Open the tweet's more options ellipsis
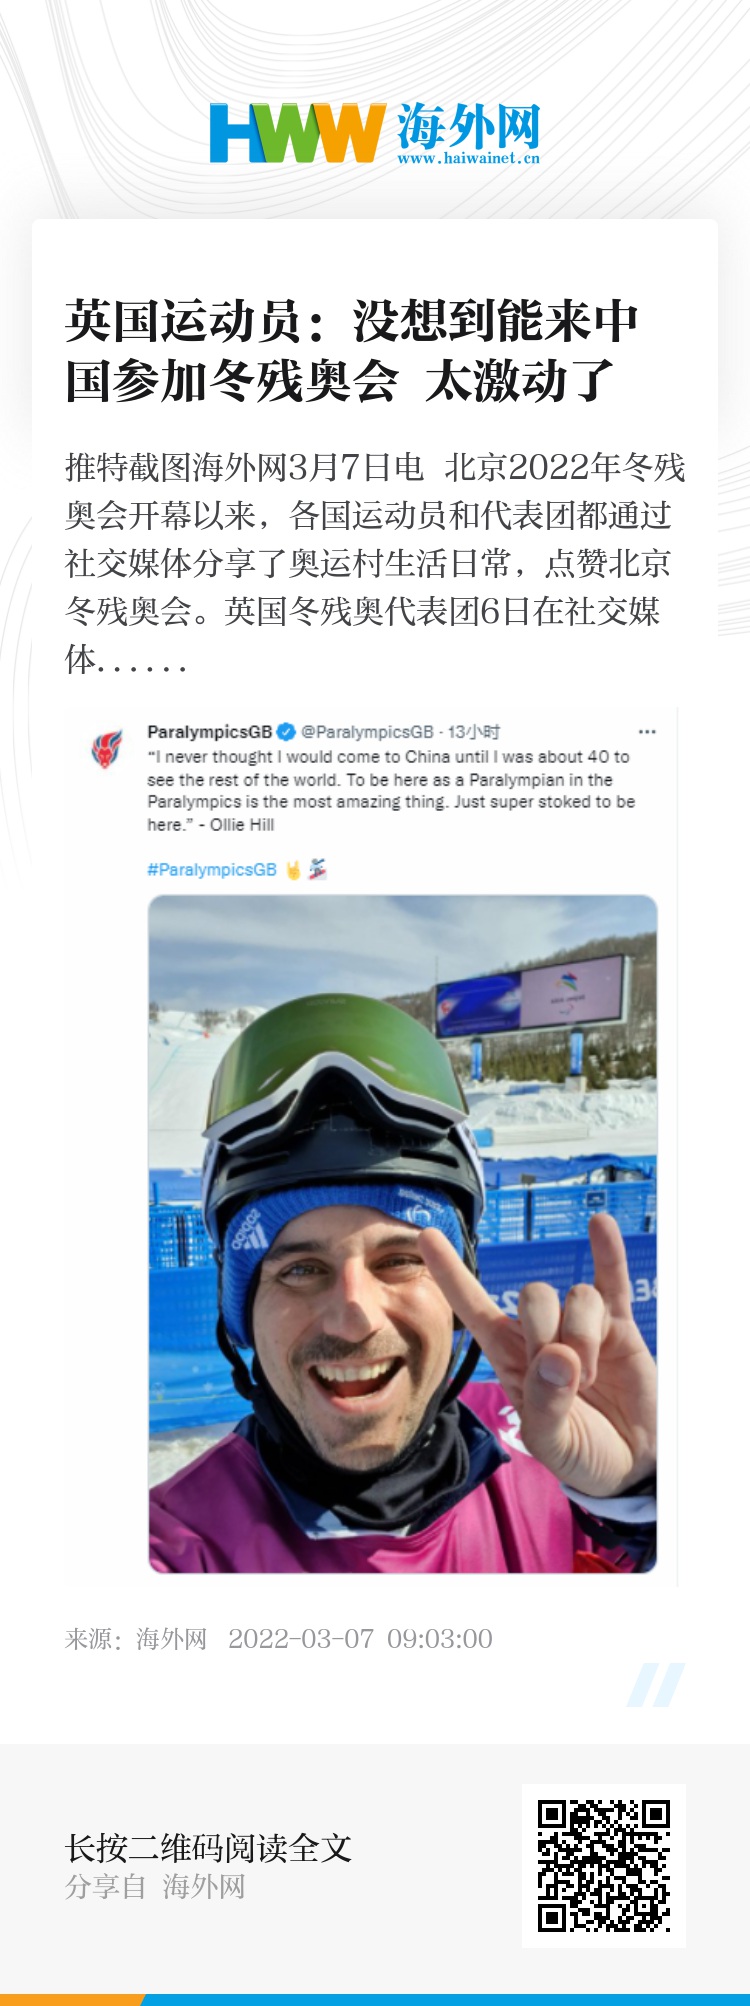The height and width of the screenshot is (2006, 750). tap(647, 732)
